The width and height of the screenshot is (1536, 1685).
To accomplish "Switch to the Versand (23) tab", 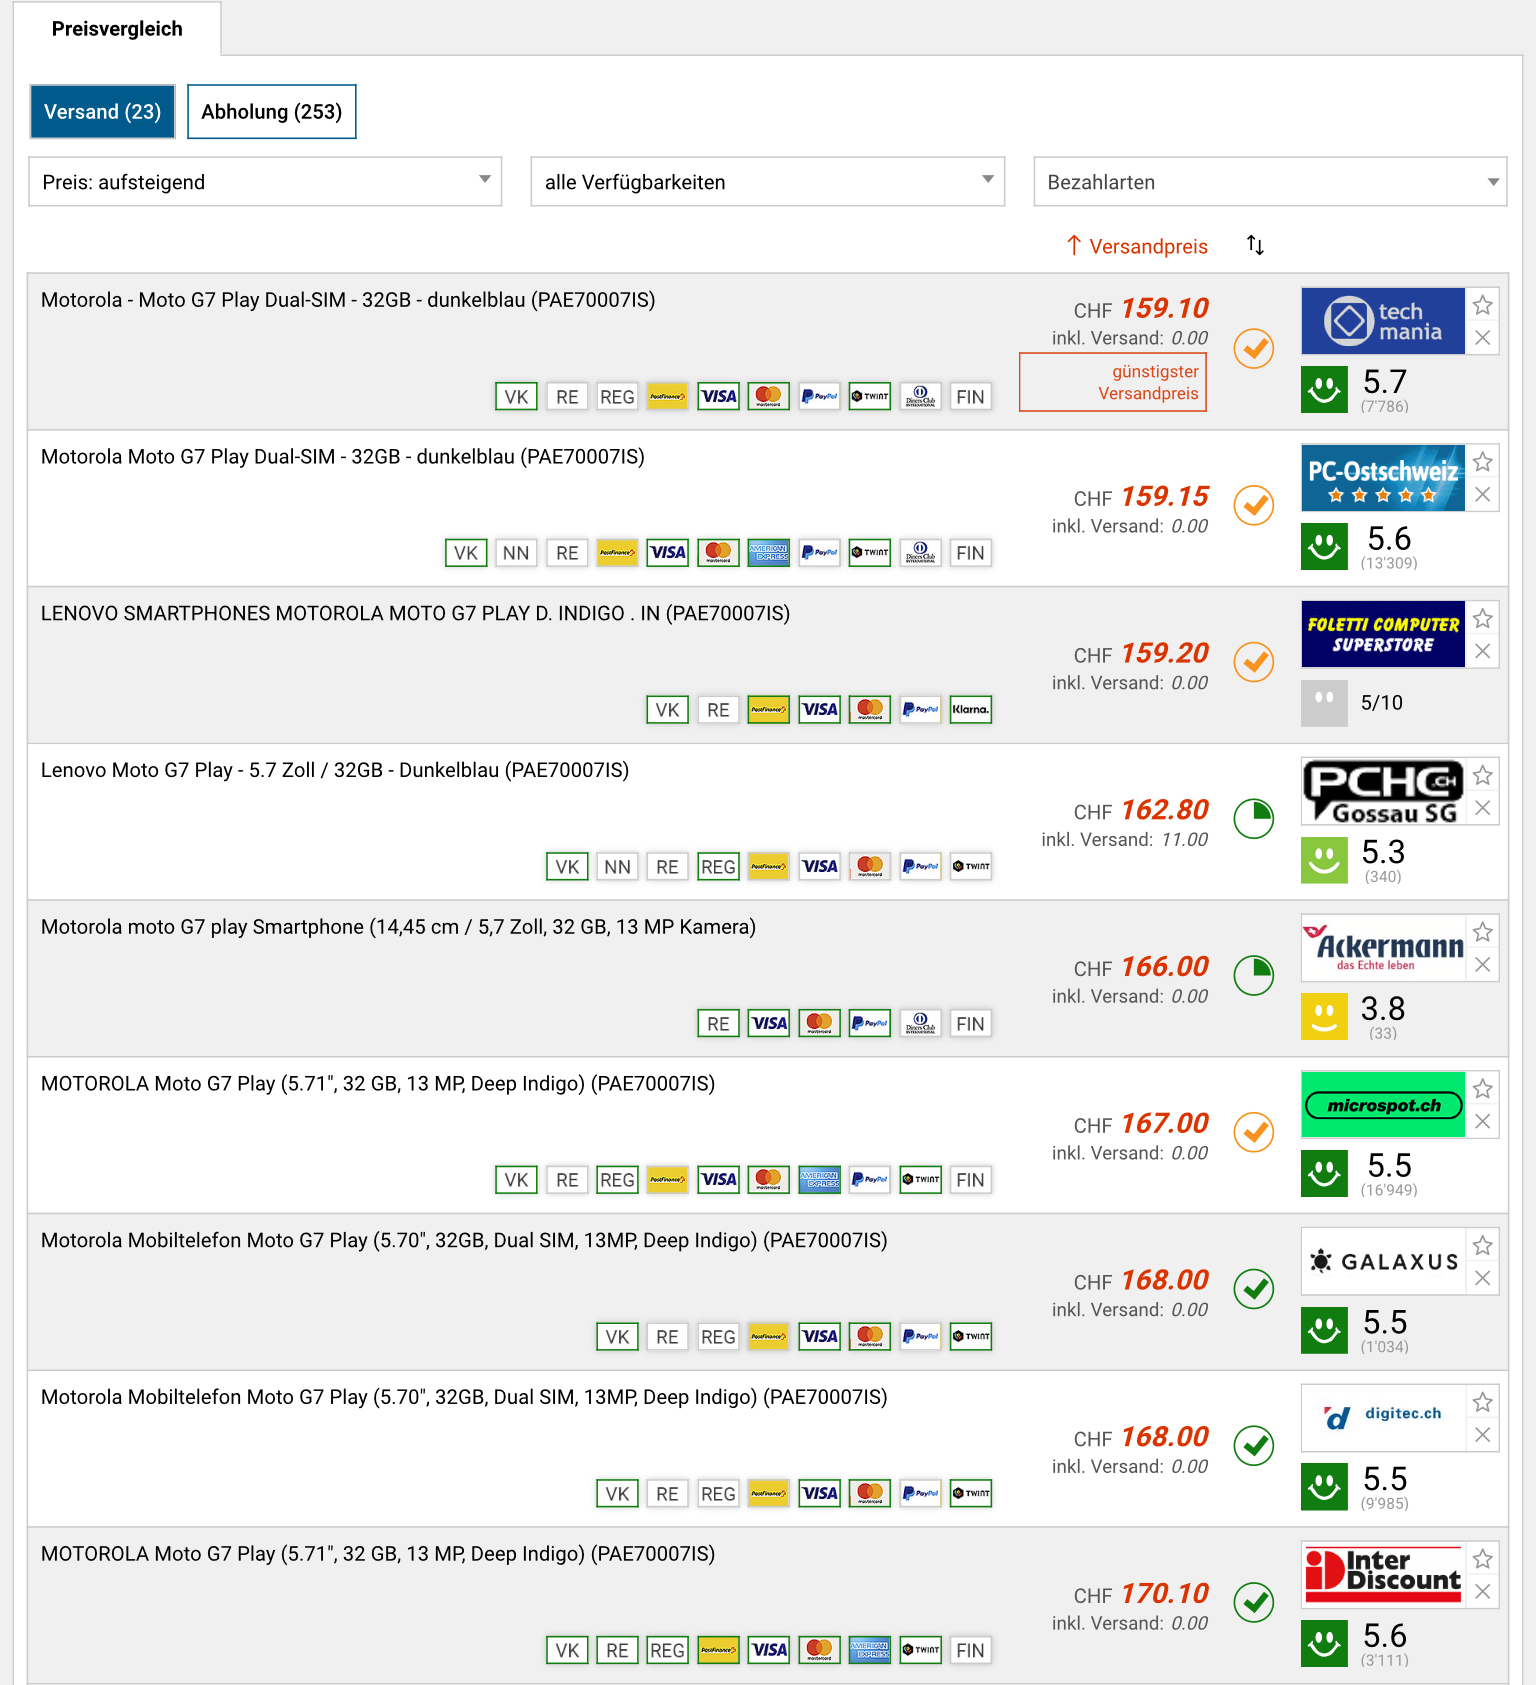I will point(102,111).
